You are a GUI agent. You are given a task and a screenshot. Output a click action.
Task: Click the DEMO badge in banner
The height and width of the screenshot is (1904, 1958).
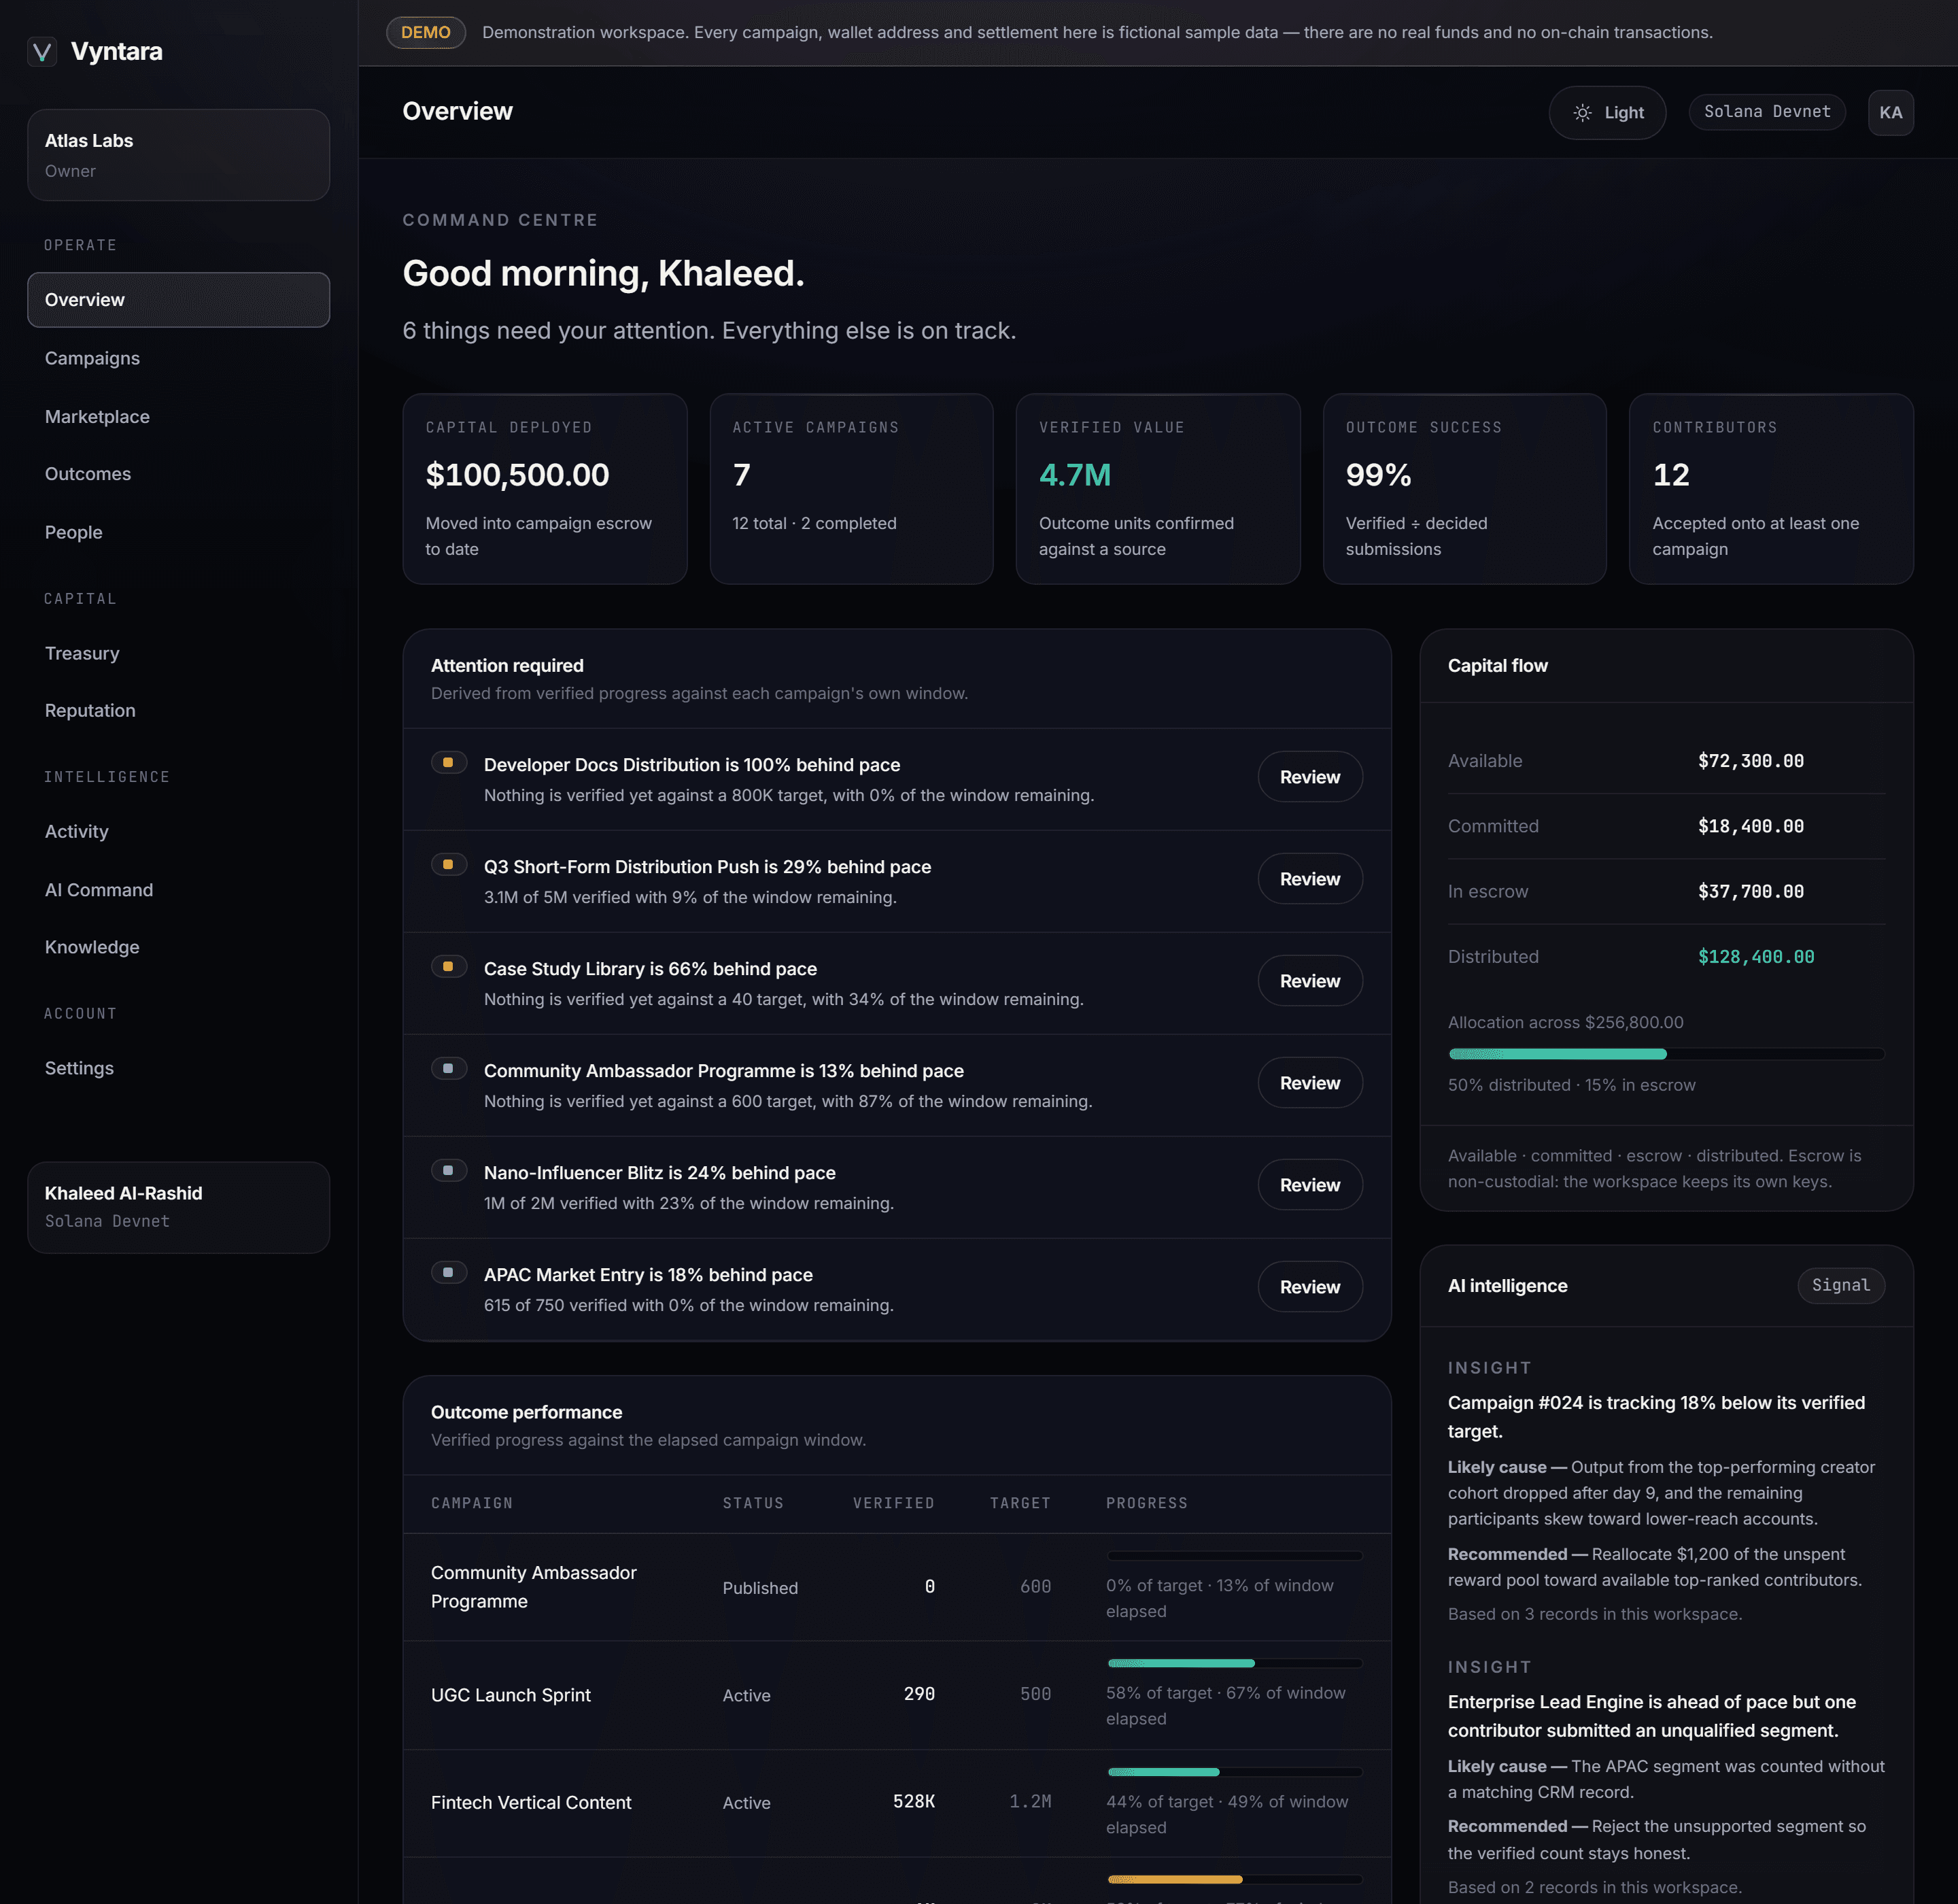pyautogui.click(x=426, y=33)
